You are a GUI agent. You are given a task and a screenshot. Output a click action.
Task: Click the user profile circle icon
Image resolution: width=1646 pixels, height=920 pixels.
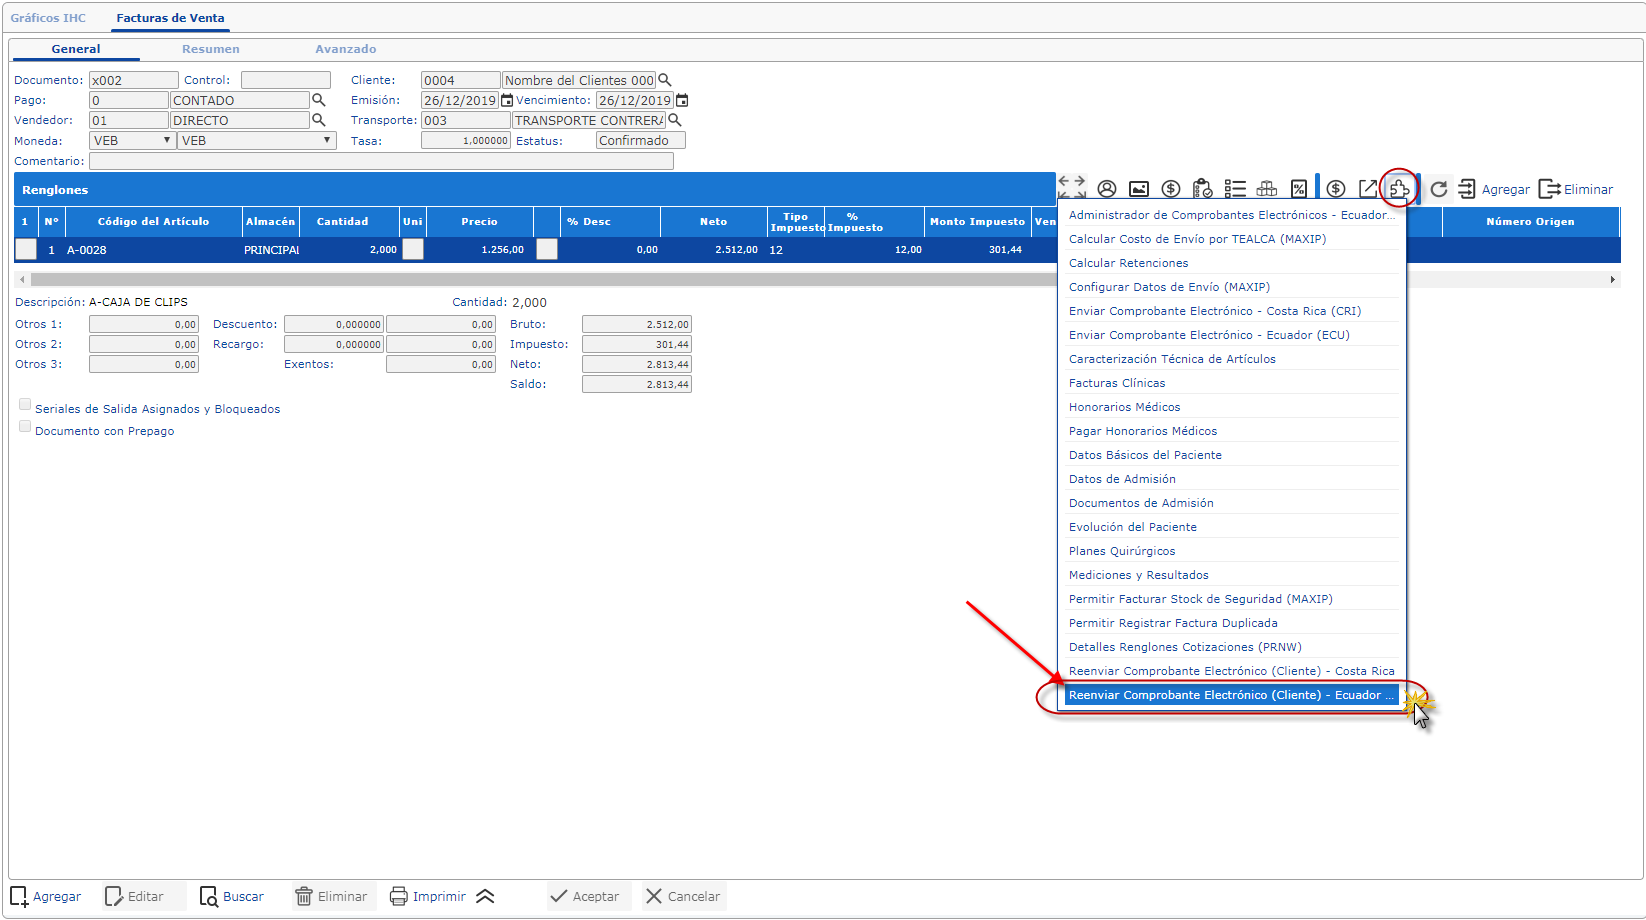[x=1106, y=189]
